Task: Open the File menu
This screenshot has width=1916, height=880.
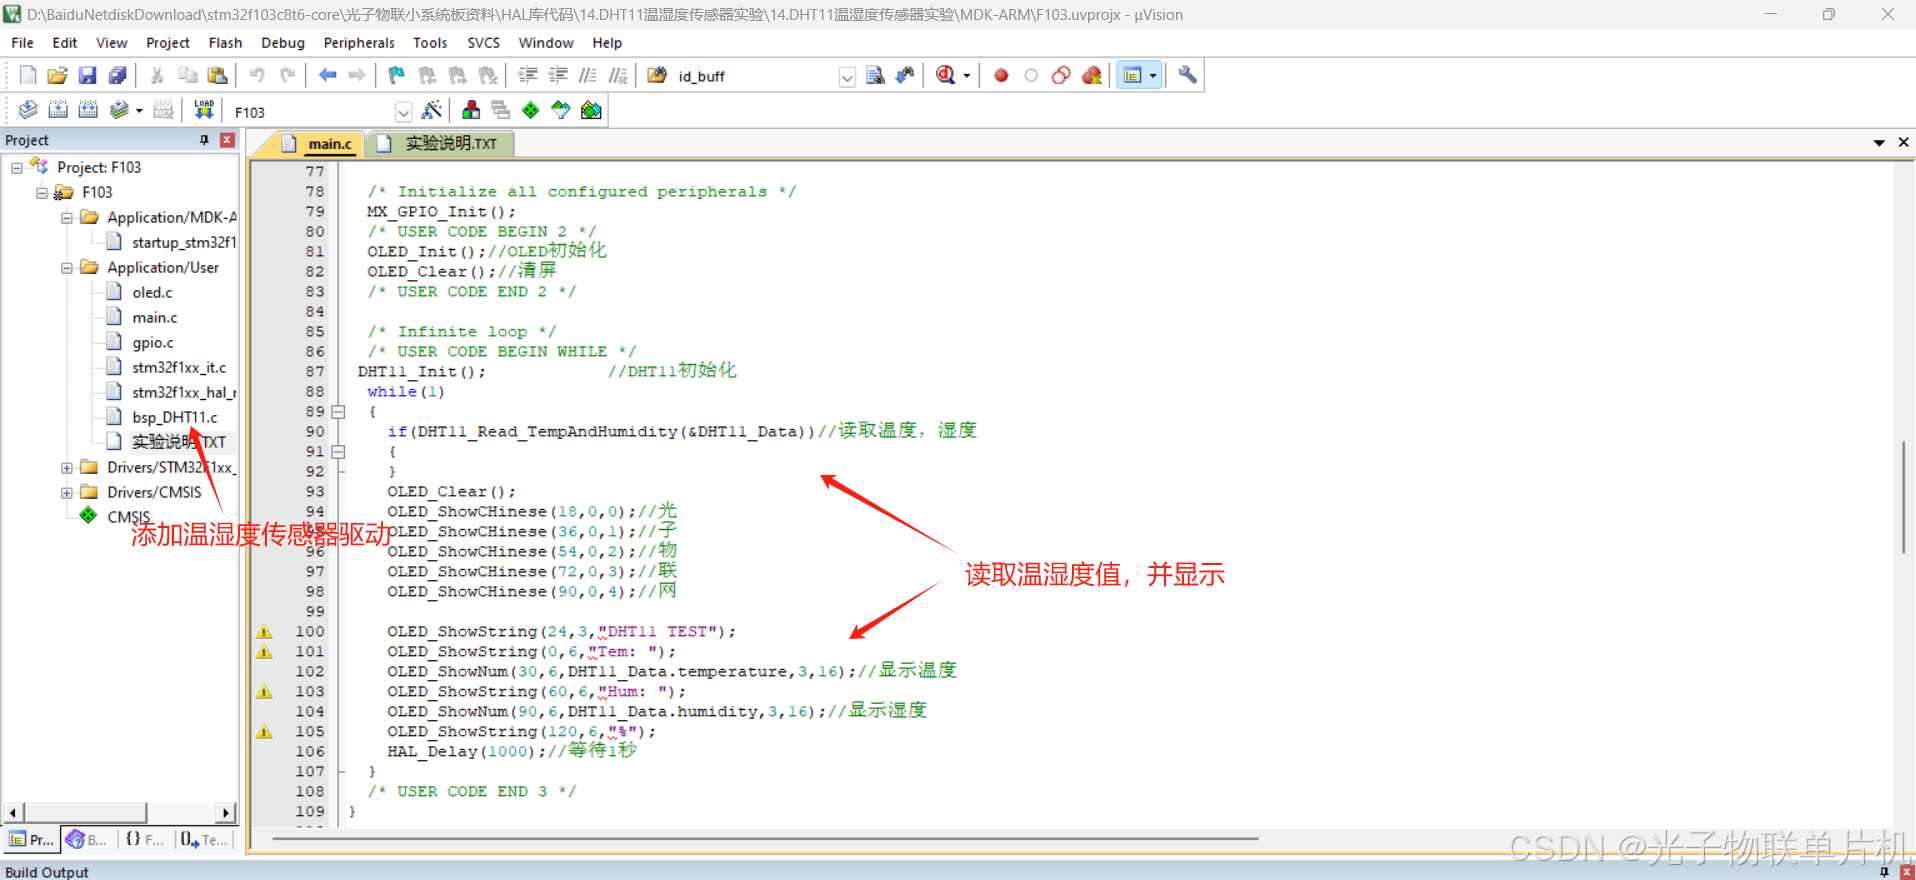Action: [22, 43]
